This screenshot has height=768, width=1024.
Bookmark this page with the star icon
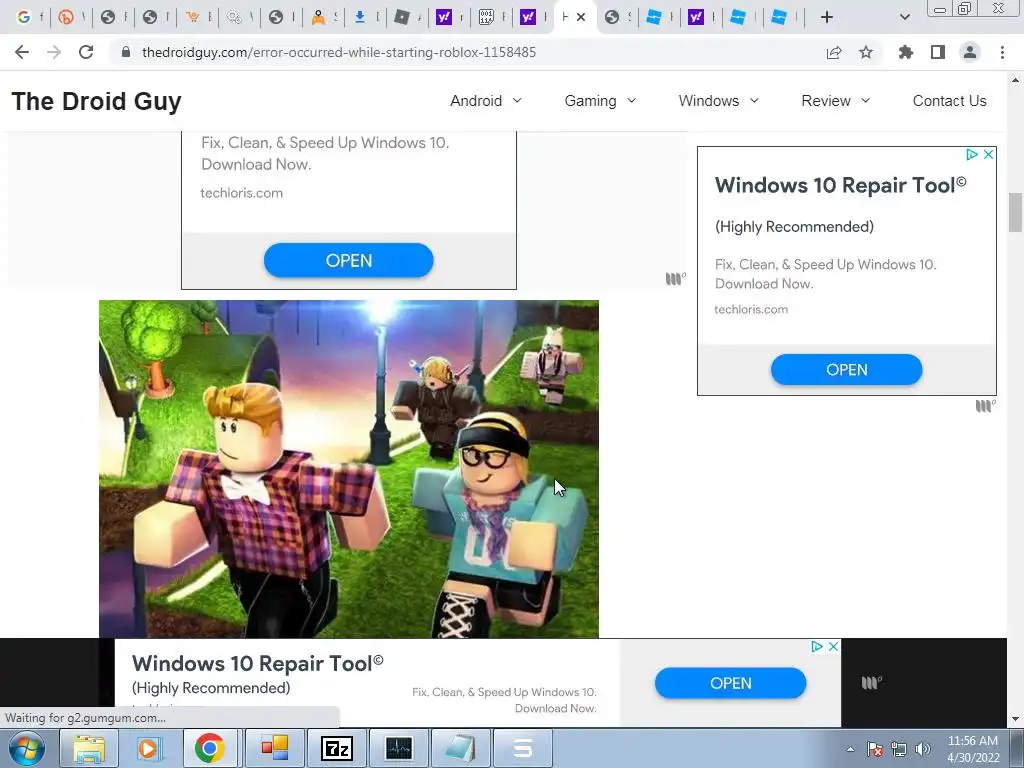coord(866,52)
